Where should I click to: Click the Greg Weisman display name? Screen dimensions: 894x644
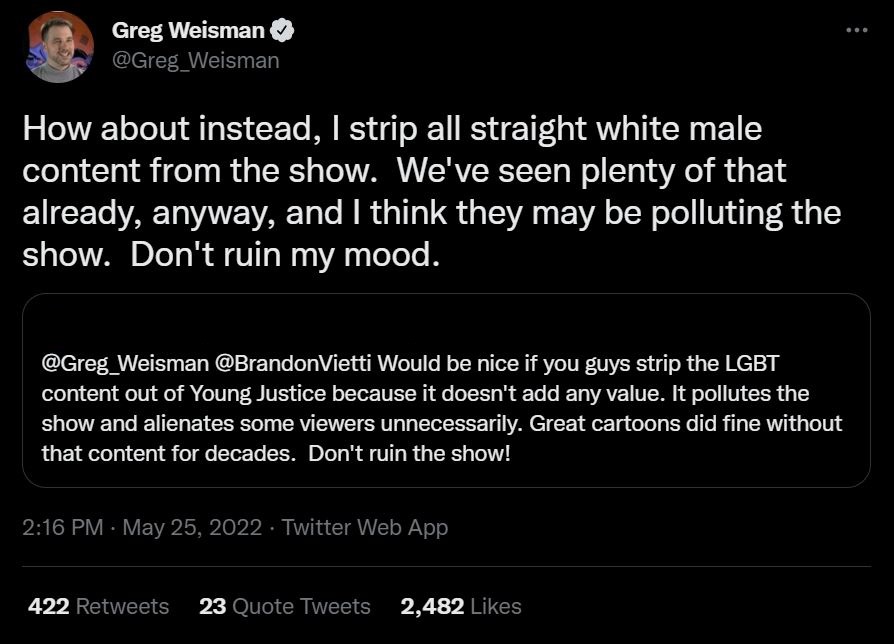coord(189,32)
